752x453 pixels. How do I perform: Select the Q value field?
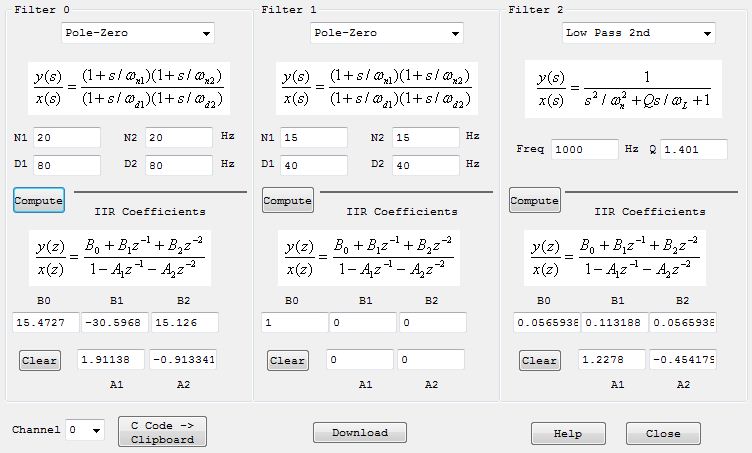tap(692, 149)
